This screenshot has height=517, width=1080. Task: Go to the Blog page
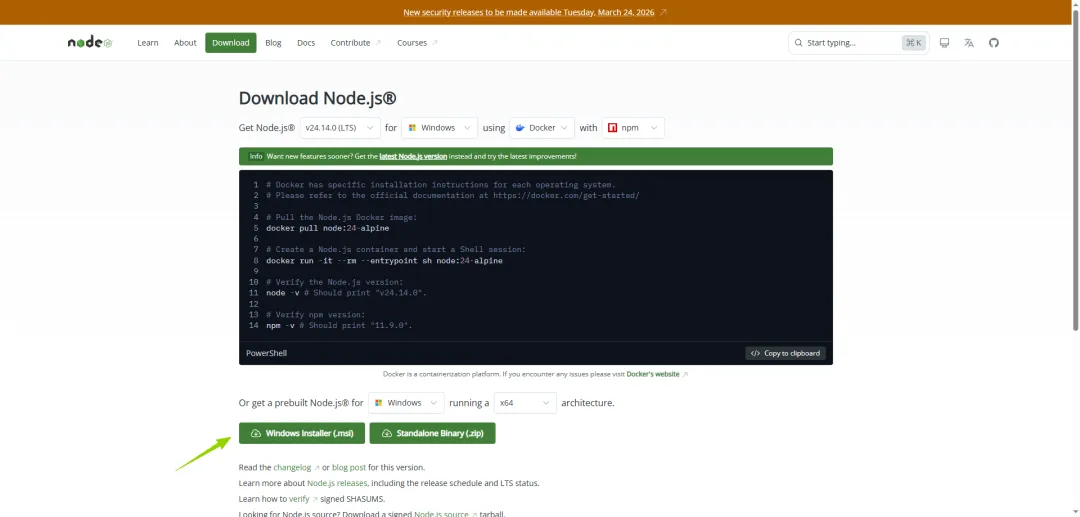tap(273, 43)
